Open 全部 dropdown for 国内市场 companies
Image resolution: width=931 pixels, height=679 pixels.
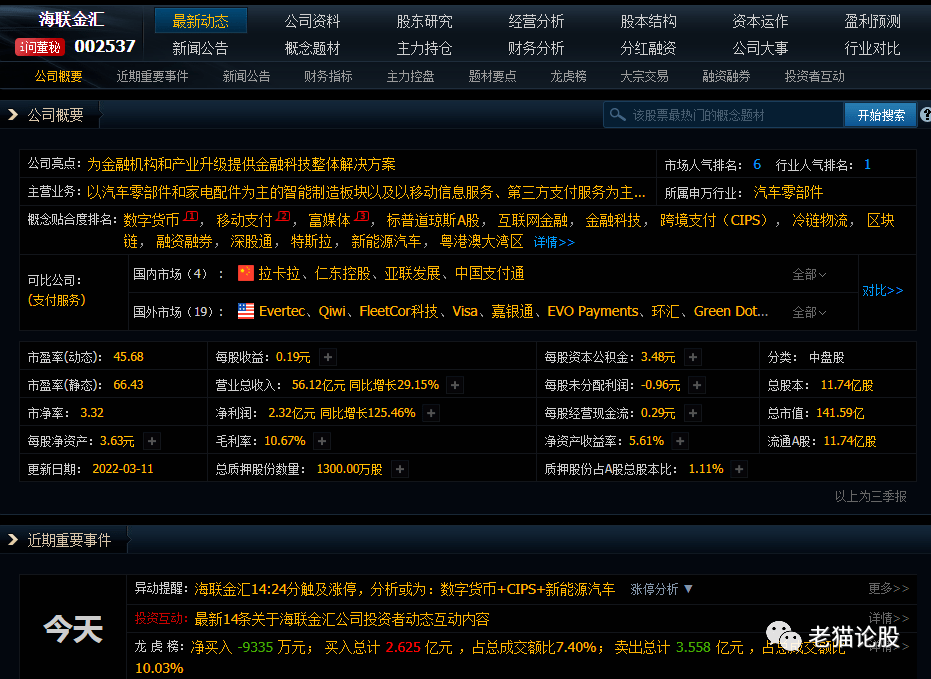point(809,274)
